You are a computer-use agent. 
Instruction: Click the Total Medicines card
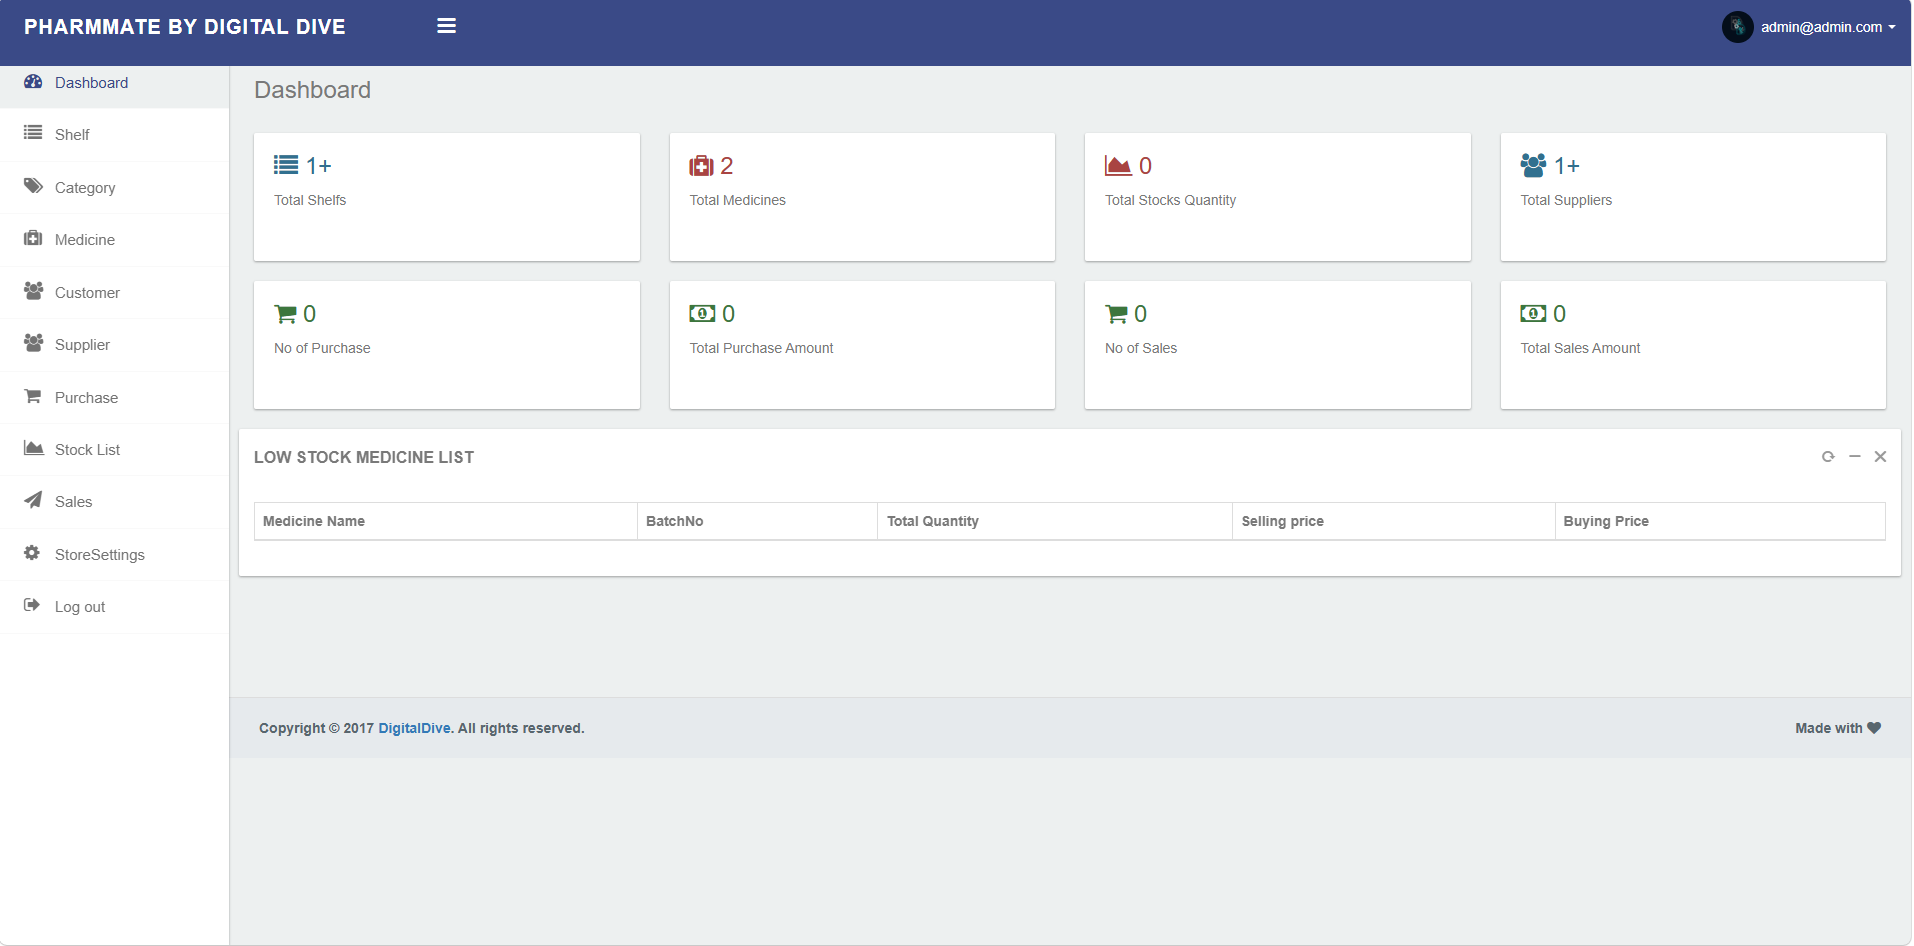click(861, 197)
